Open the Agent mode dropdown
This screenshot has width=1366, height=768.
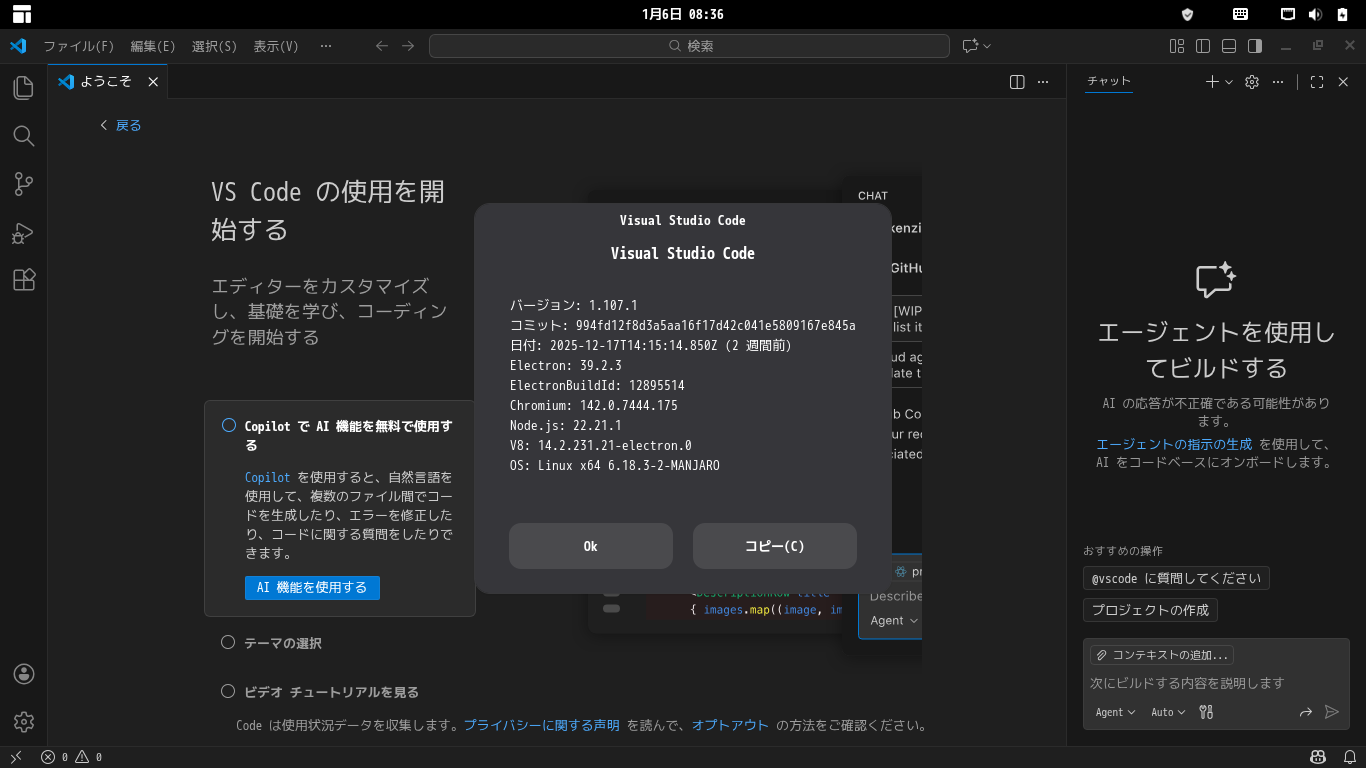coord(1115,712)
